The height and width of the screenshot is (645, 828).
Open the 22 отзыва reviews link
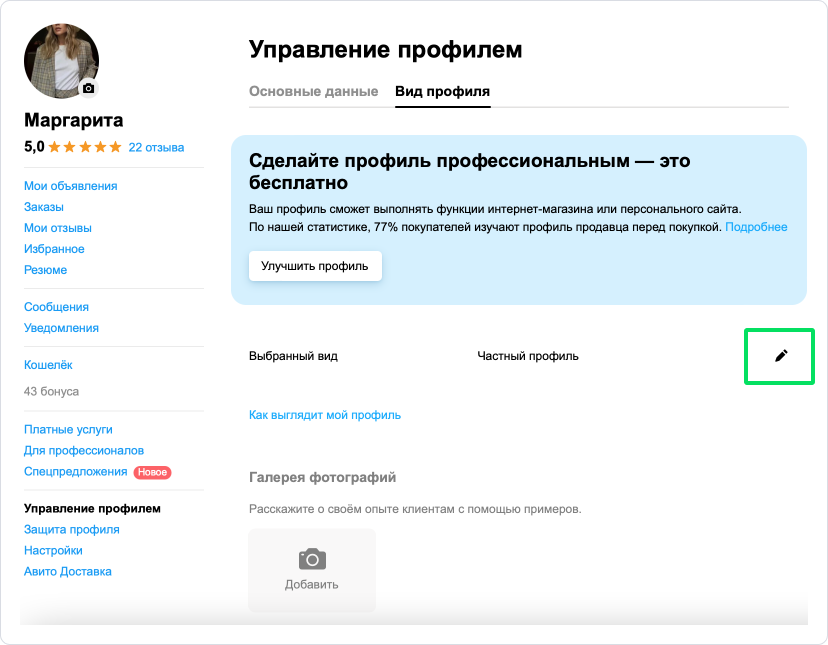(156, 147)
